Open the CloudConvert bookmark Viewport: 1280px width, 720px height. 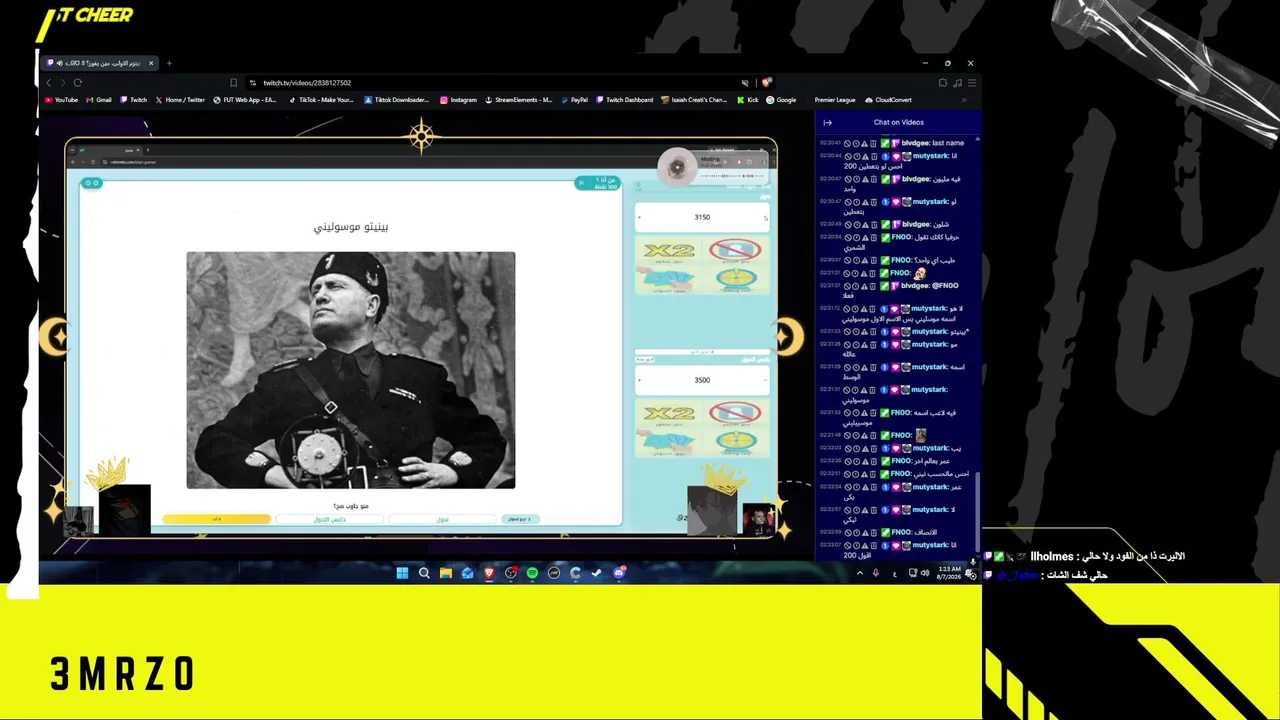[x=888, y=100]
